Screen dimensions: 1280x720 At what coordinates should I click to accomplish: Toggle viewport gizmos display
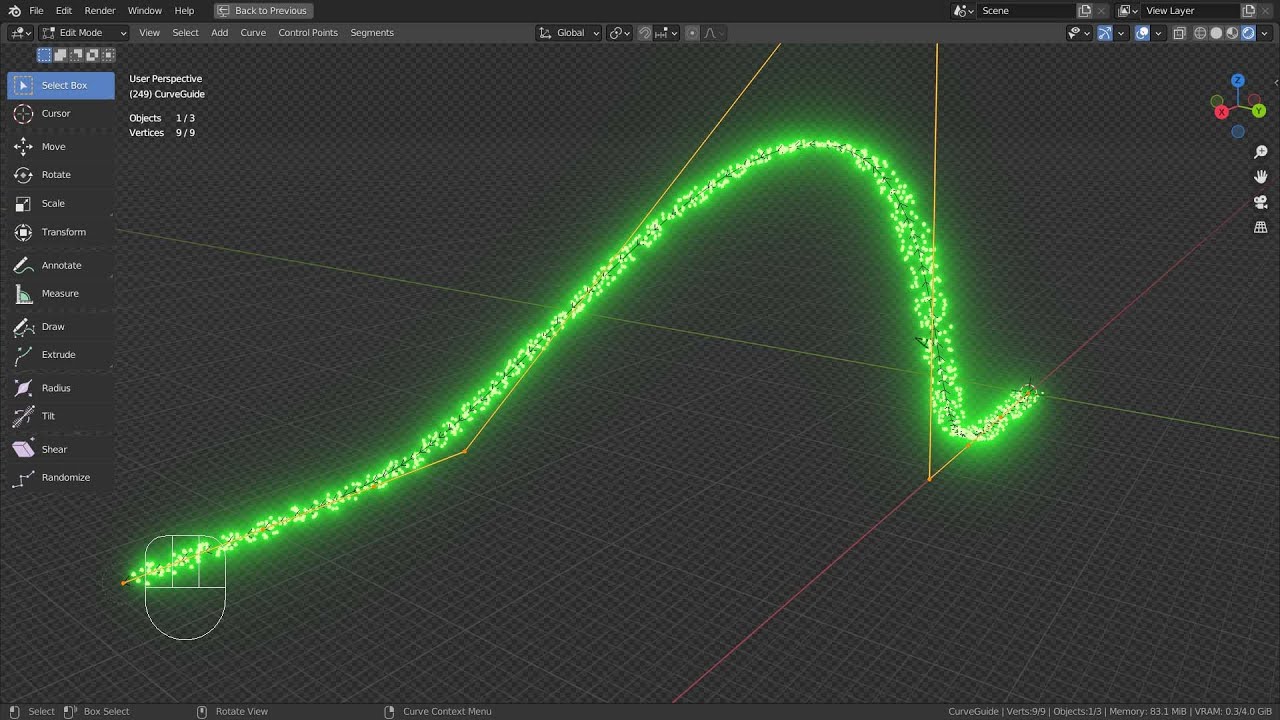(x=1105, y=33)
